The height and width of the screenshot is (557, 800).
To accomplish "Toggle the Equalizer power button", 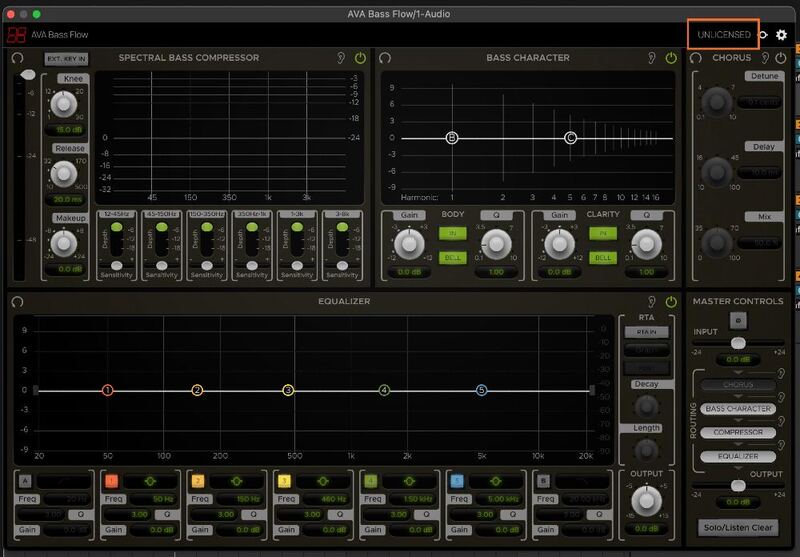I will tap(669, 300).
